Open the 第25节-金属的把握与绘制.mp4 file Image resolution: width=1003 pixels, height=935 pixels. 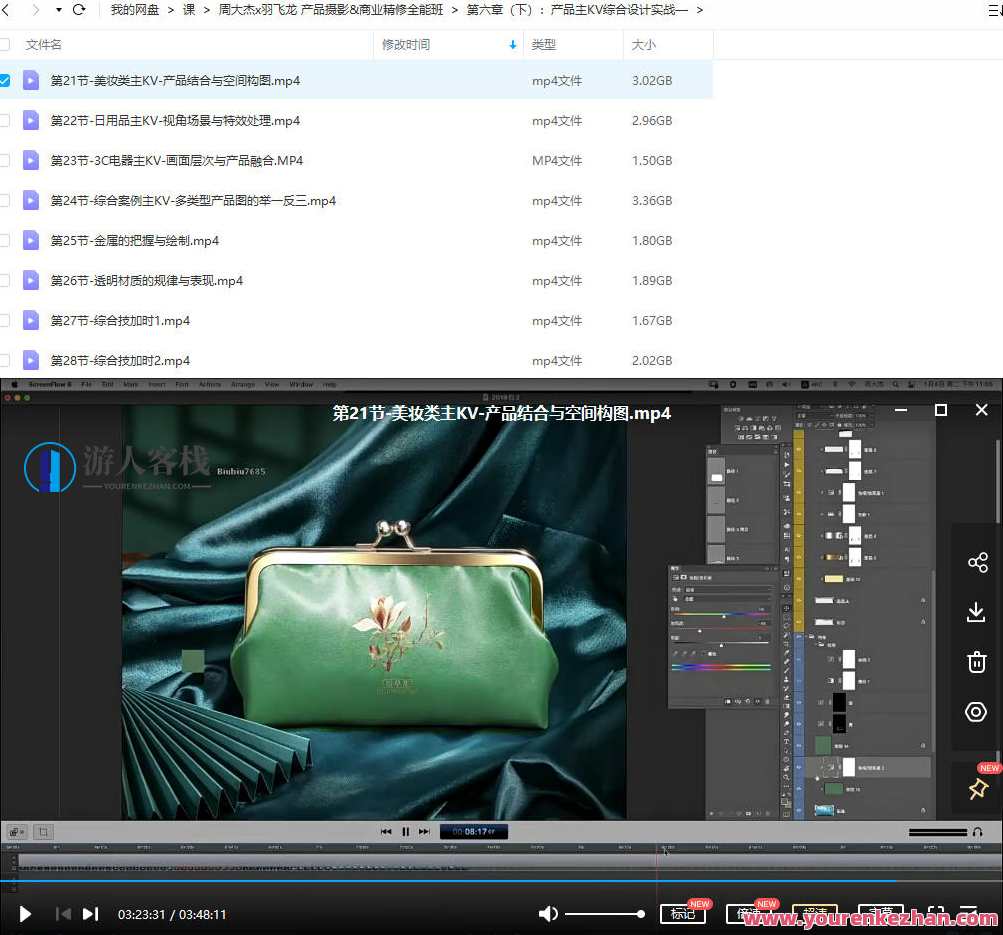135,241
